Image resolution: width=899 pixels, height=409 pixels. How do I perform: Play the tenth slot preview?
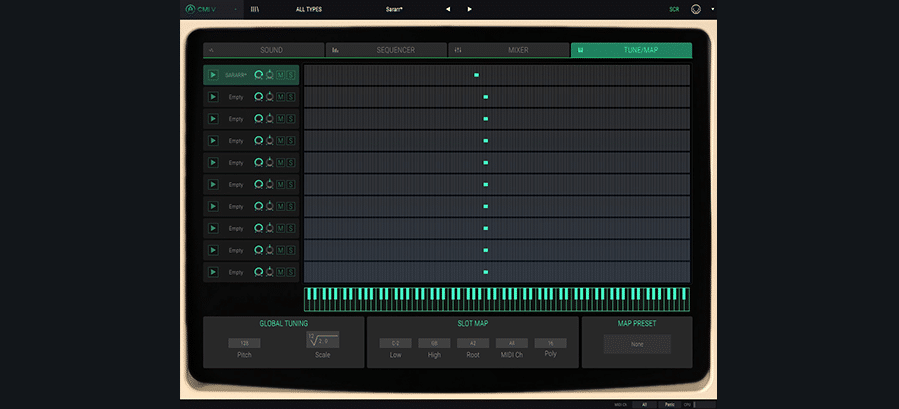point(213,272)
